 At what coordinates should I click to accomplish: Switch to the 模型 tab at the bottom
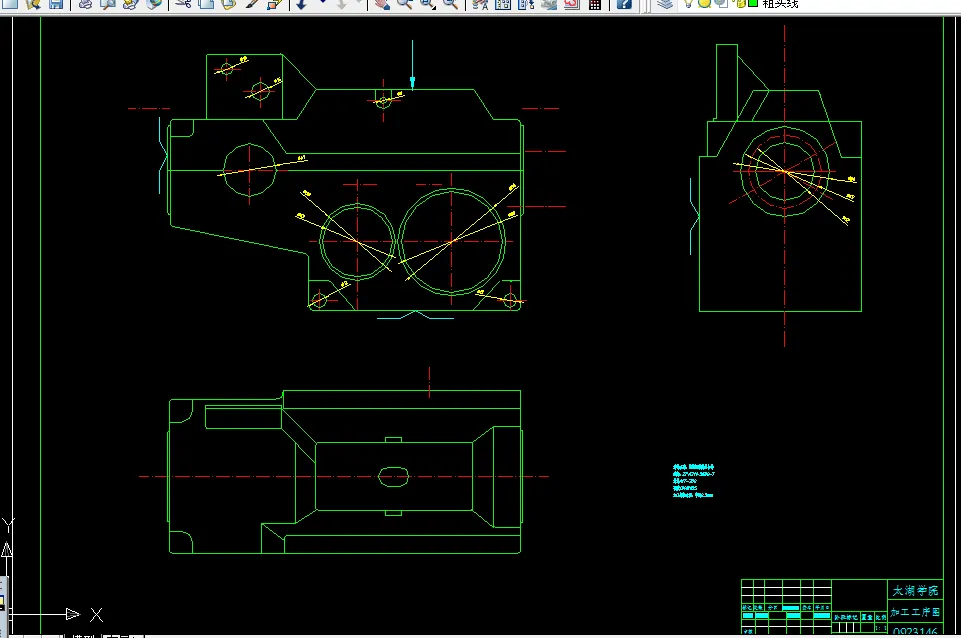pyautogui.click(x=83, y=636)
